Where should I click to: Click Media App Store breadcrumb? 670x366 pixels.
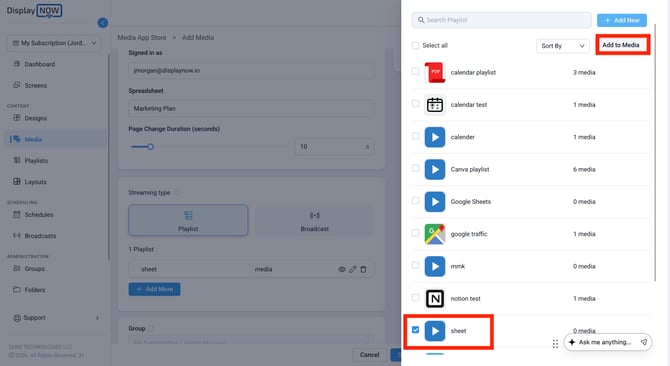[x=142, y=38]
